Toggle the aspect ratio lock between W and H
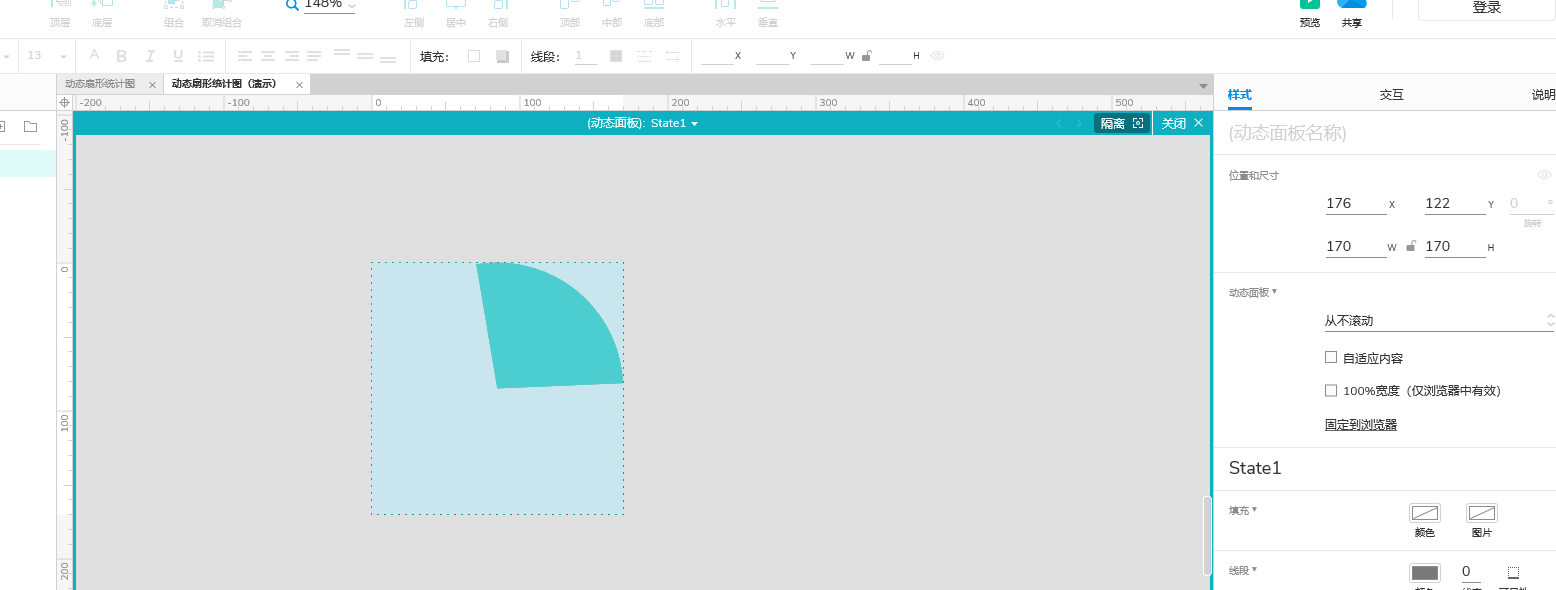 [1411, 246]
